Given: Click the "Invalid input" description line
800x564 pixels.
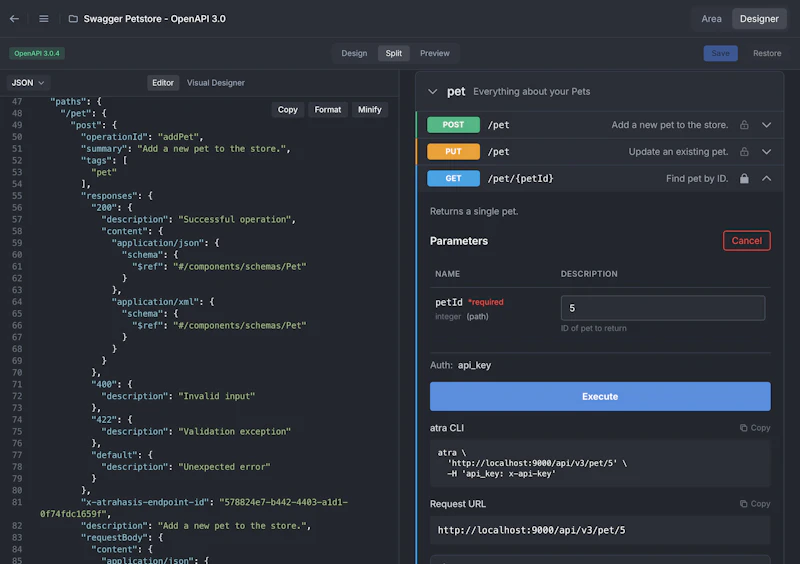Looking at the screenshot, I should [178, 396].
